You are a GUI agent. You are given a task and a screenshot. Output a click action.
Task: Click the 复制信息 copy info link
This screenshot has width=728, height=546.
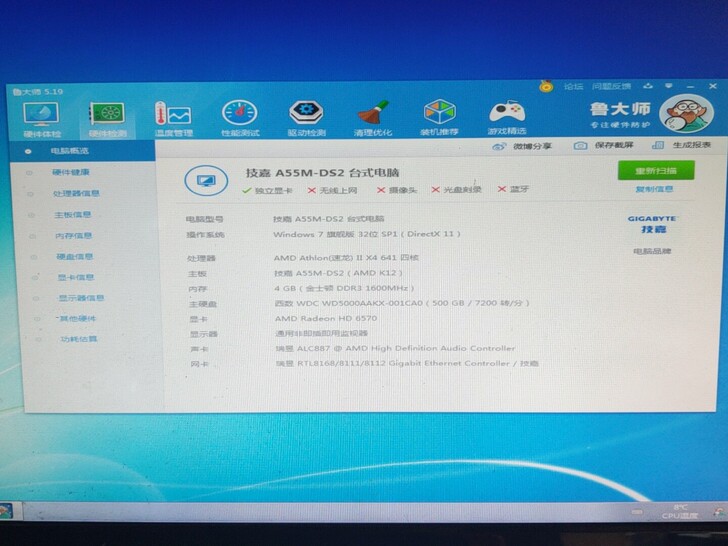(654, 189)
